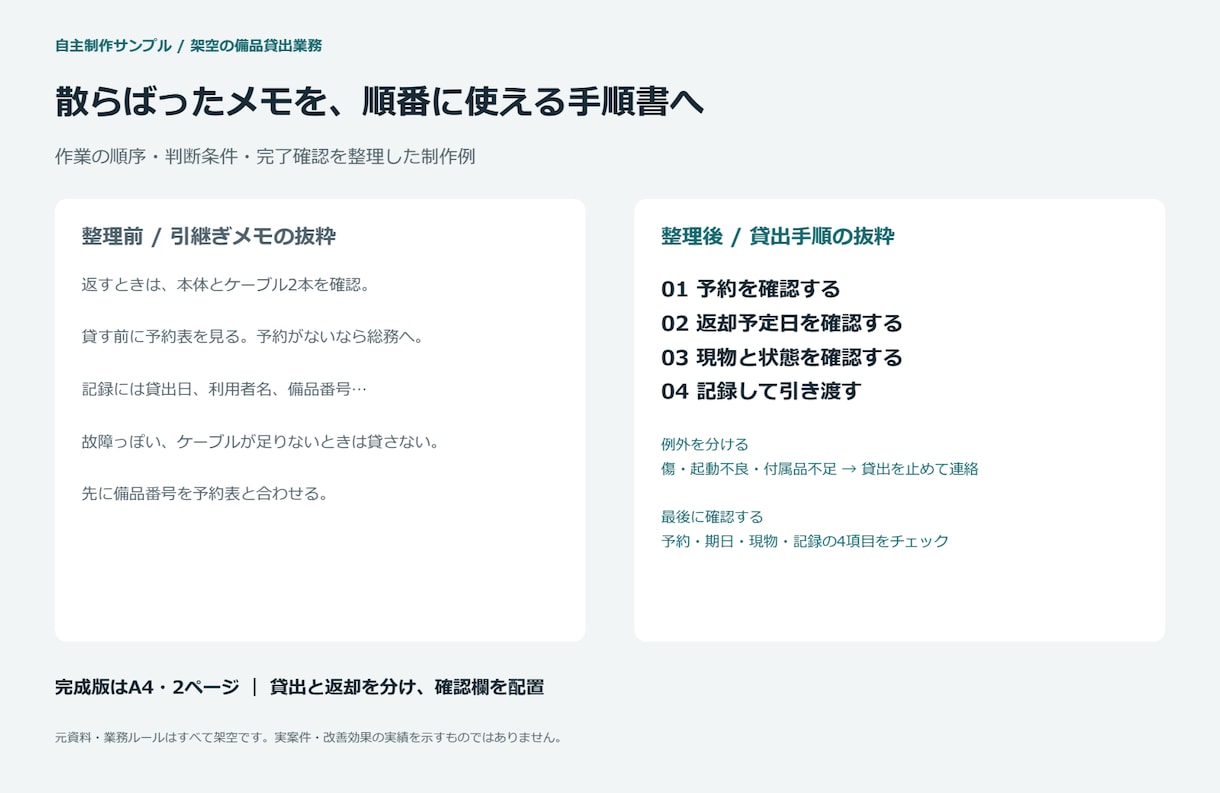The height and width of the screenshot is (793, 1220).
Task: Select the line 先に備品番号を予約表と合わせる。
Action: point(206,493)
